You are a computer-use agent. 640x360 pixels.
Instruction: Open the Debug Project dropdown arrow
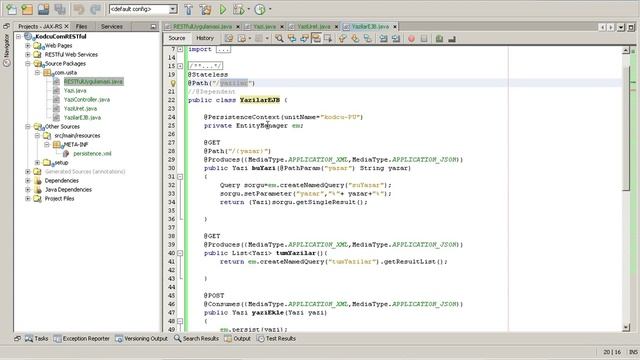click(249, 9)
